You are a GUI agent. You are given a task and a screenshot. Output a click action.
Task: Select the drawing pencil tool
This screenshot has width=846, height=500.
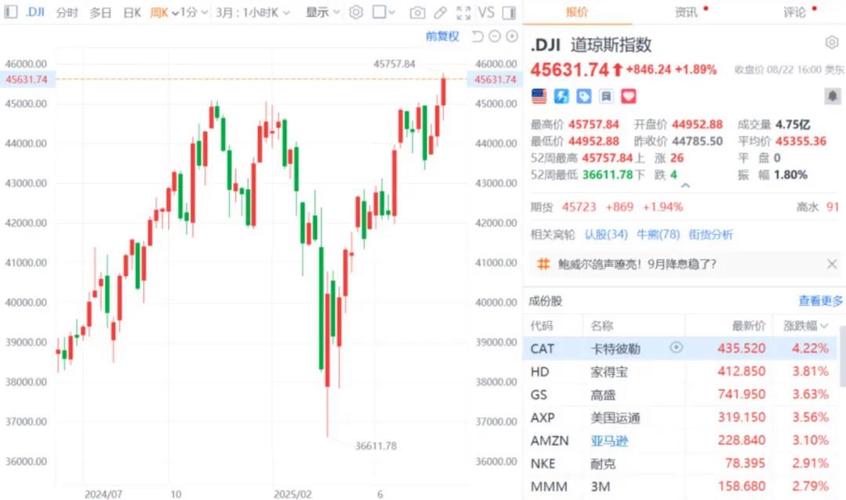point(440,13)
